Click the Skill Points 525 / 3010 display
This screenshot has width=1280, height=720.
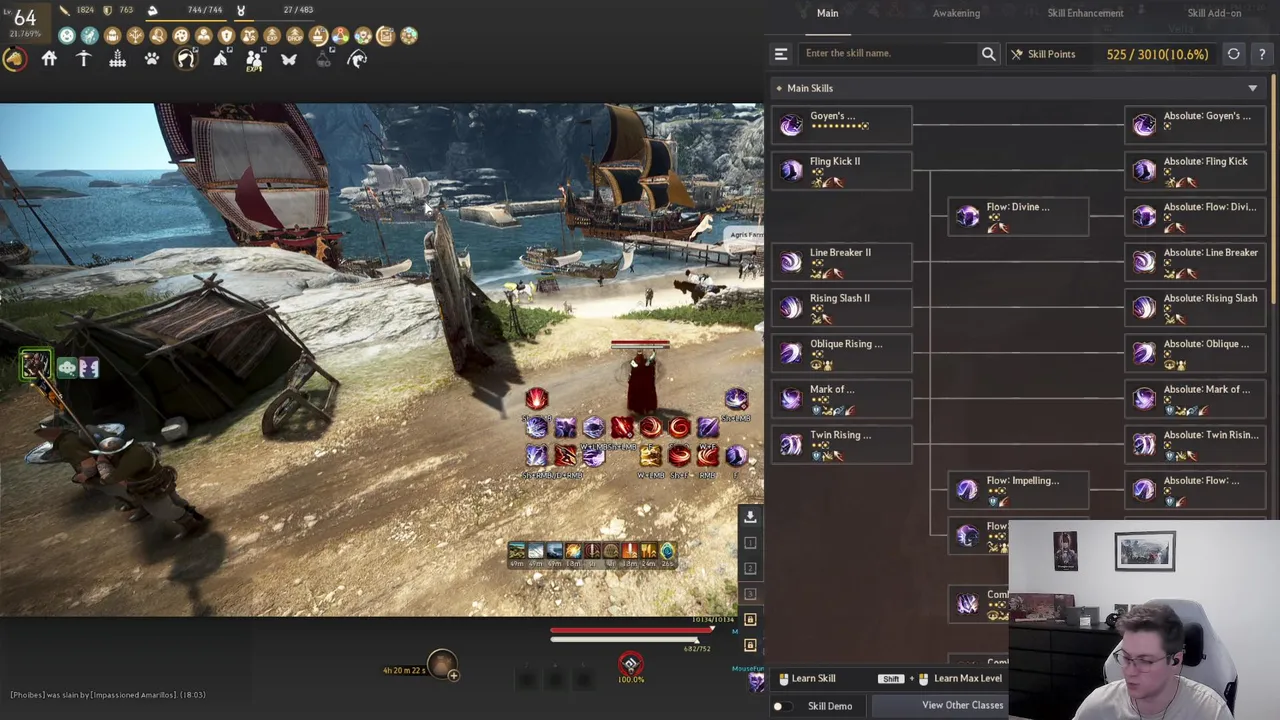[x=1112, y=54]
